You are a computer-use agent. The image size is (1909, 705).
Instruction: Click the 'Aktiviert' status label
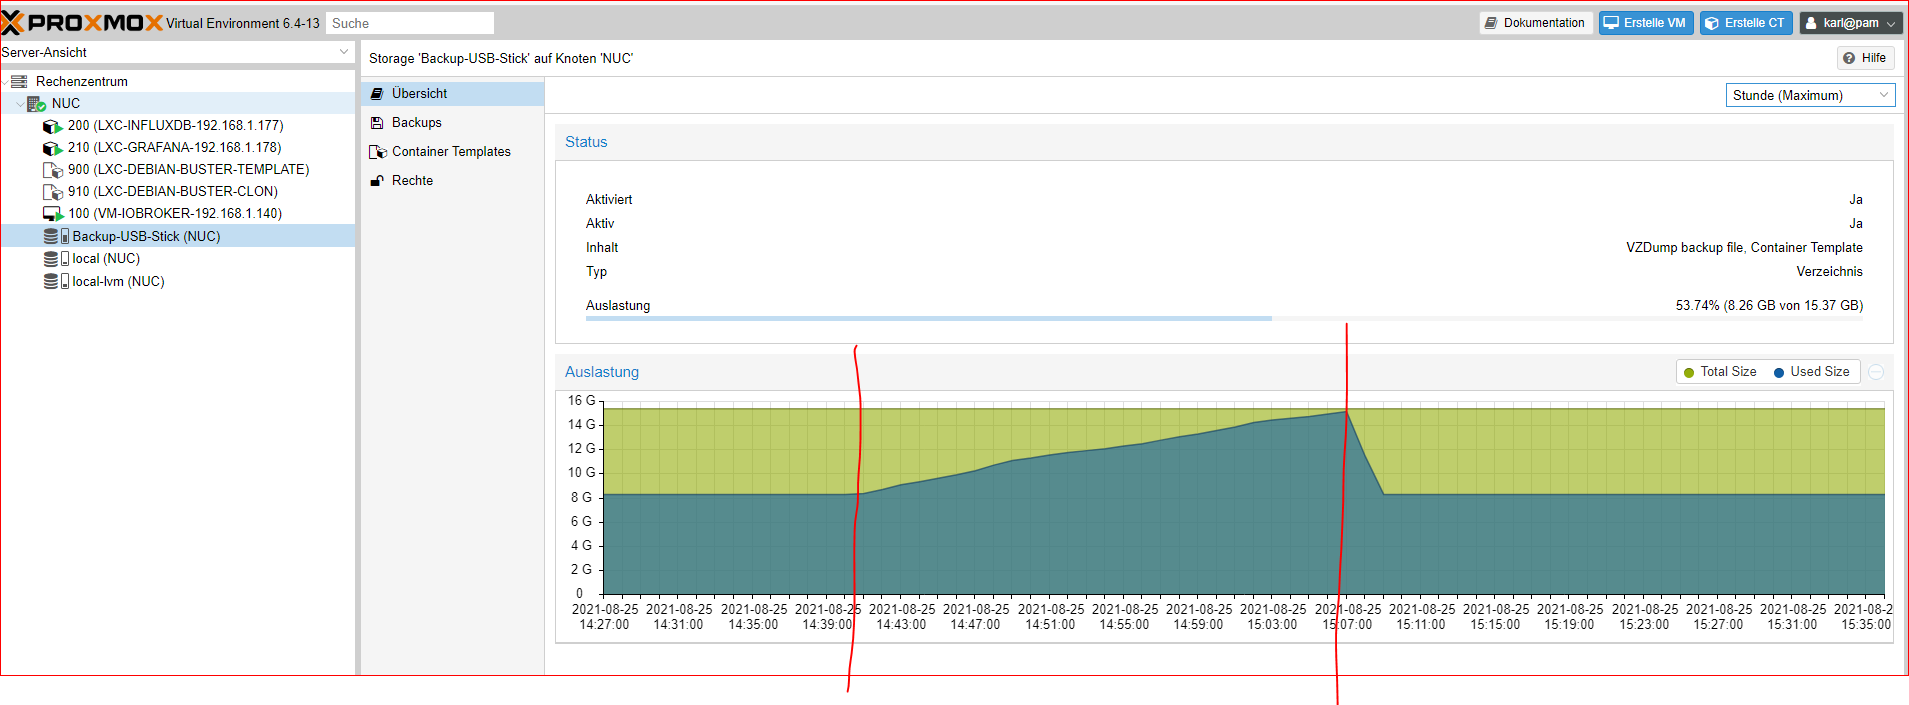[x=609, y=199]
